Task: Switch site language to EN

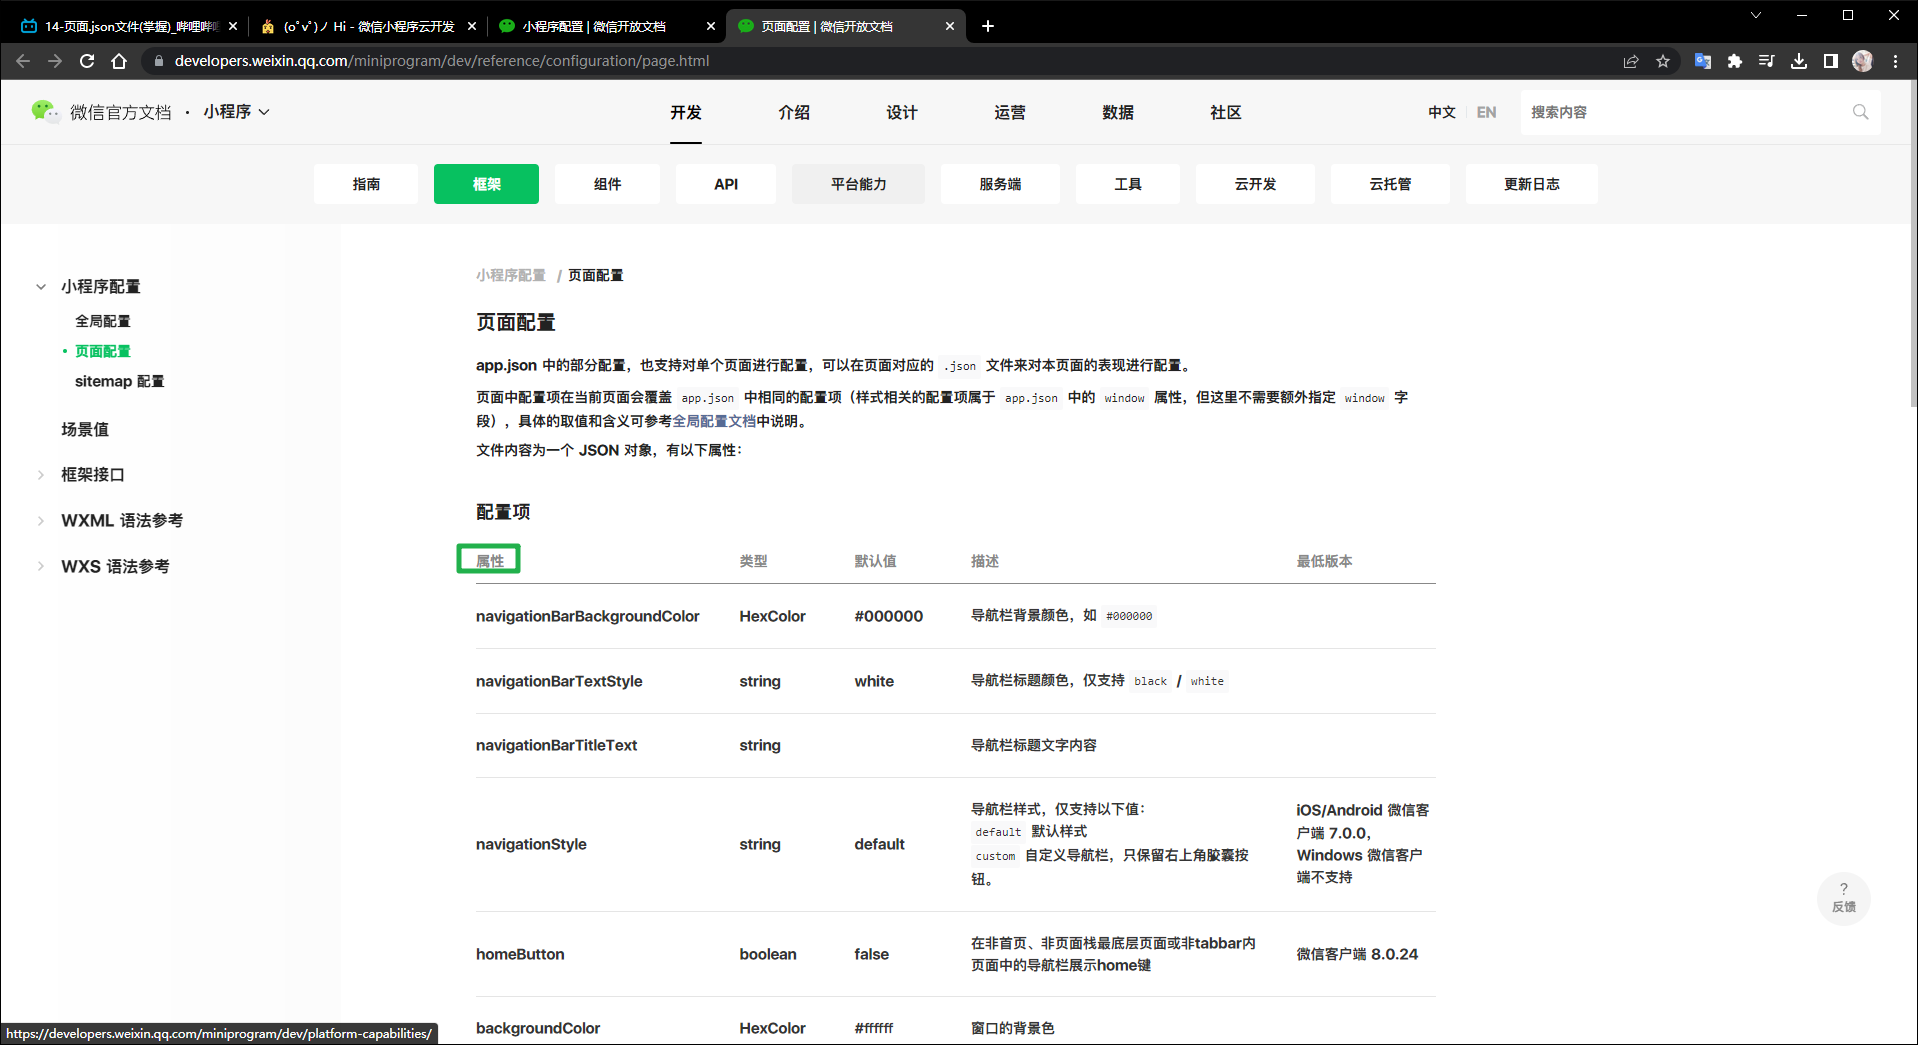Action: [1487, 112]
